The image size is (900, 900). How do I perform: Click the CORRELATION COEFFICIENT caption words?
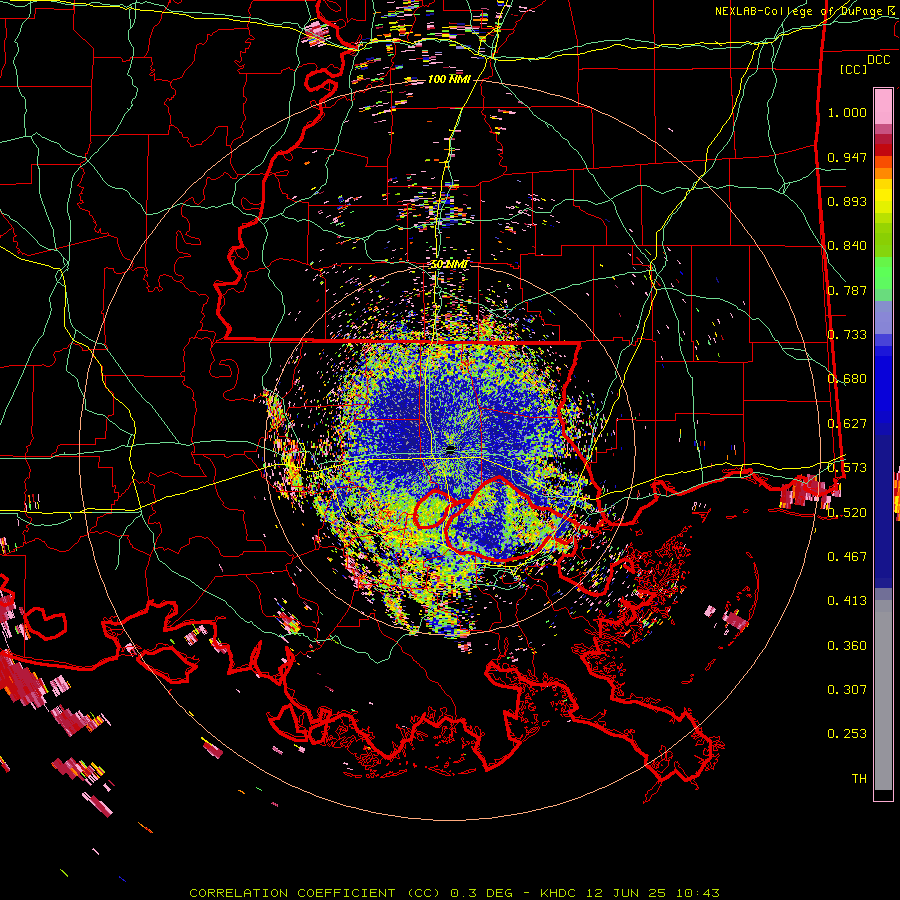click(292, 893)
